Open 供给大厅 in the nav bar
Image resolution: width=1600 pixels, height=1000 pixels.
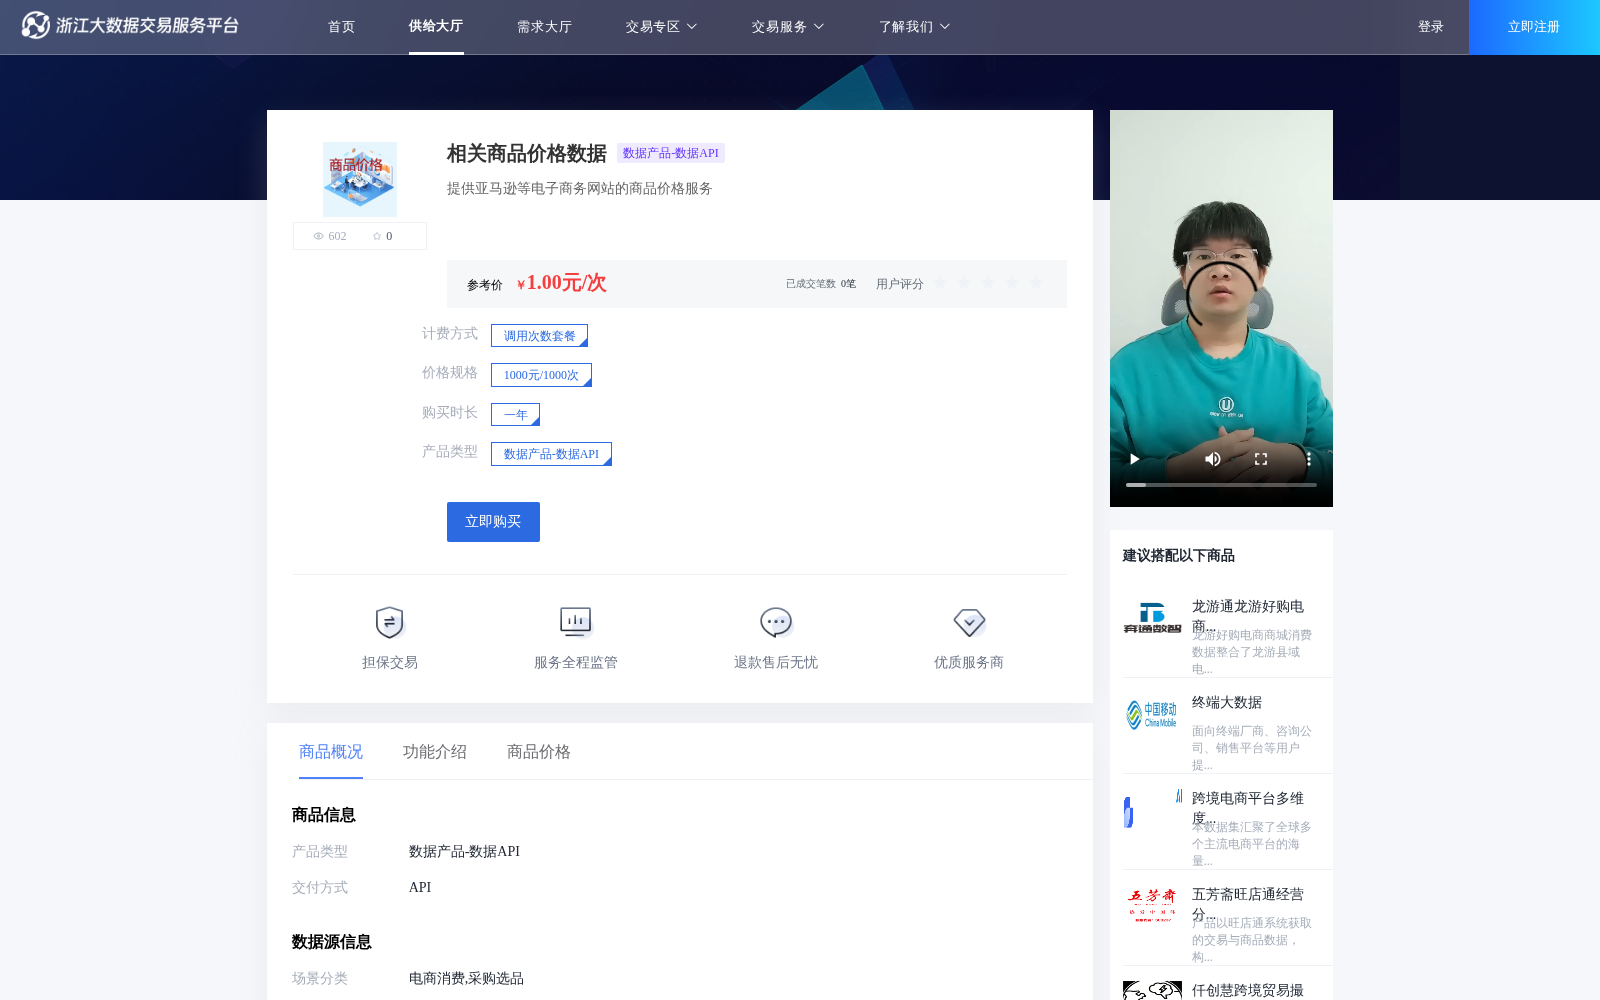coord(436,26)
